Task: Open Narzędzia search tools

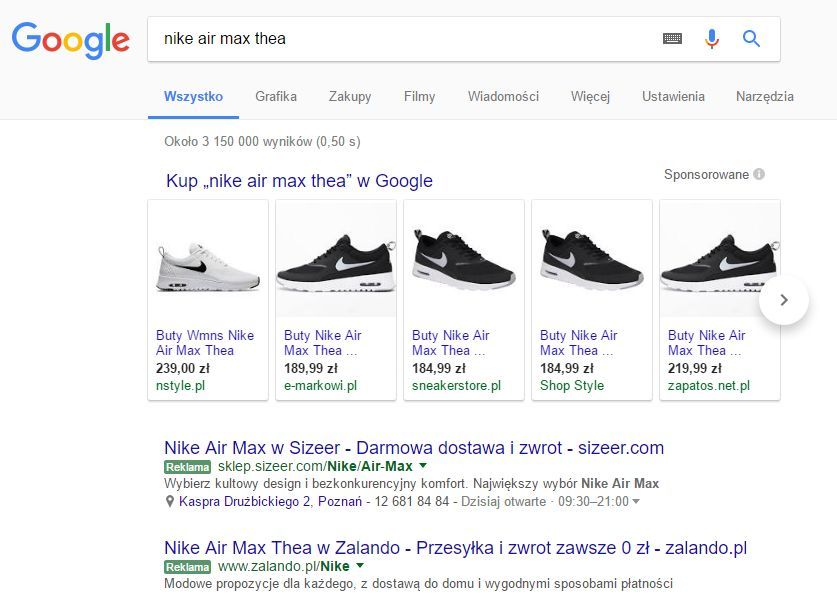Action: (764, 97)
